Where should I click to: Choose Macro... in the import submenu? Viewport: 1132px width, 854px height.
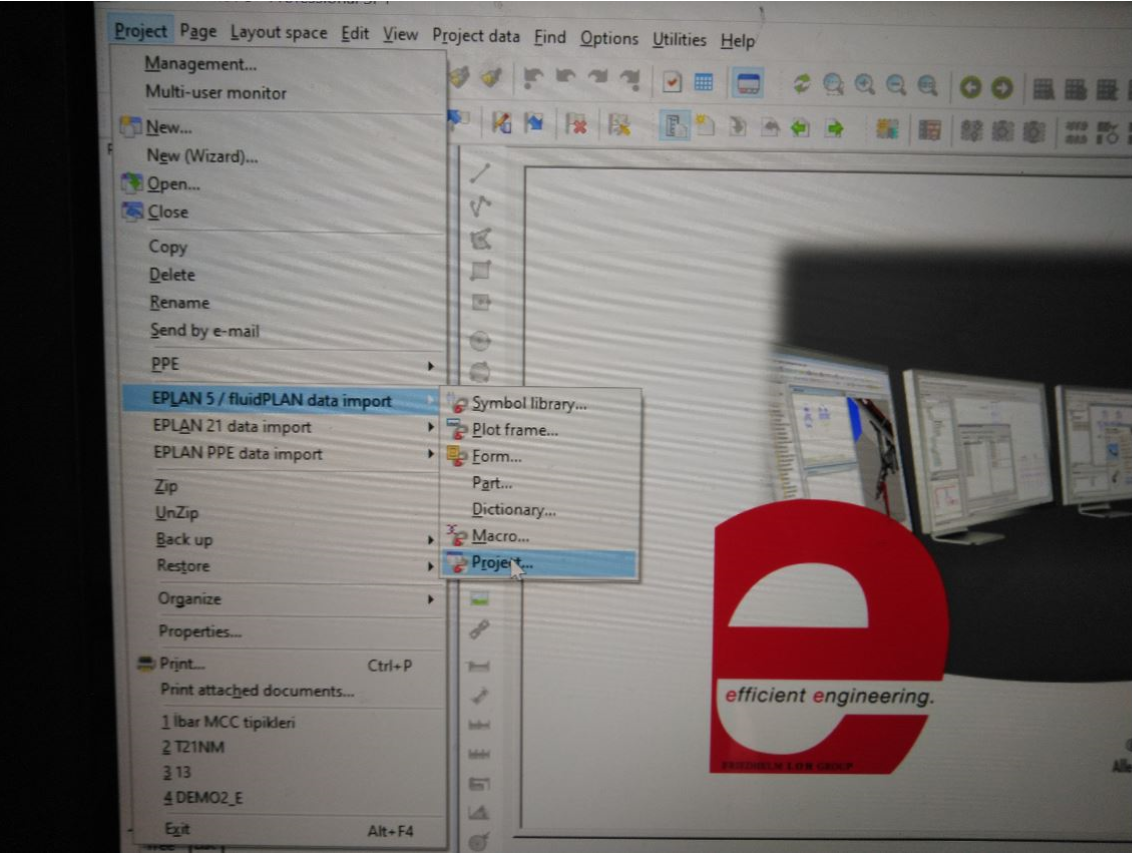[x=539, y=536]
